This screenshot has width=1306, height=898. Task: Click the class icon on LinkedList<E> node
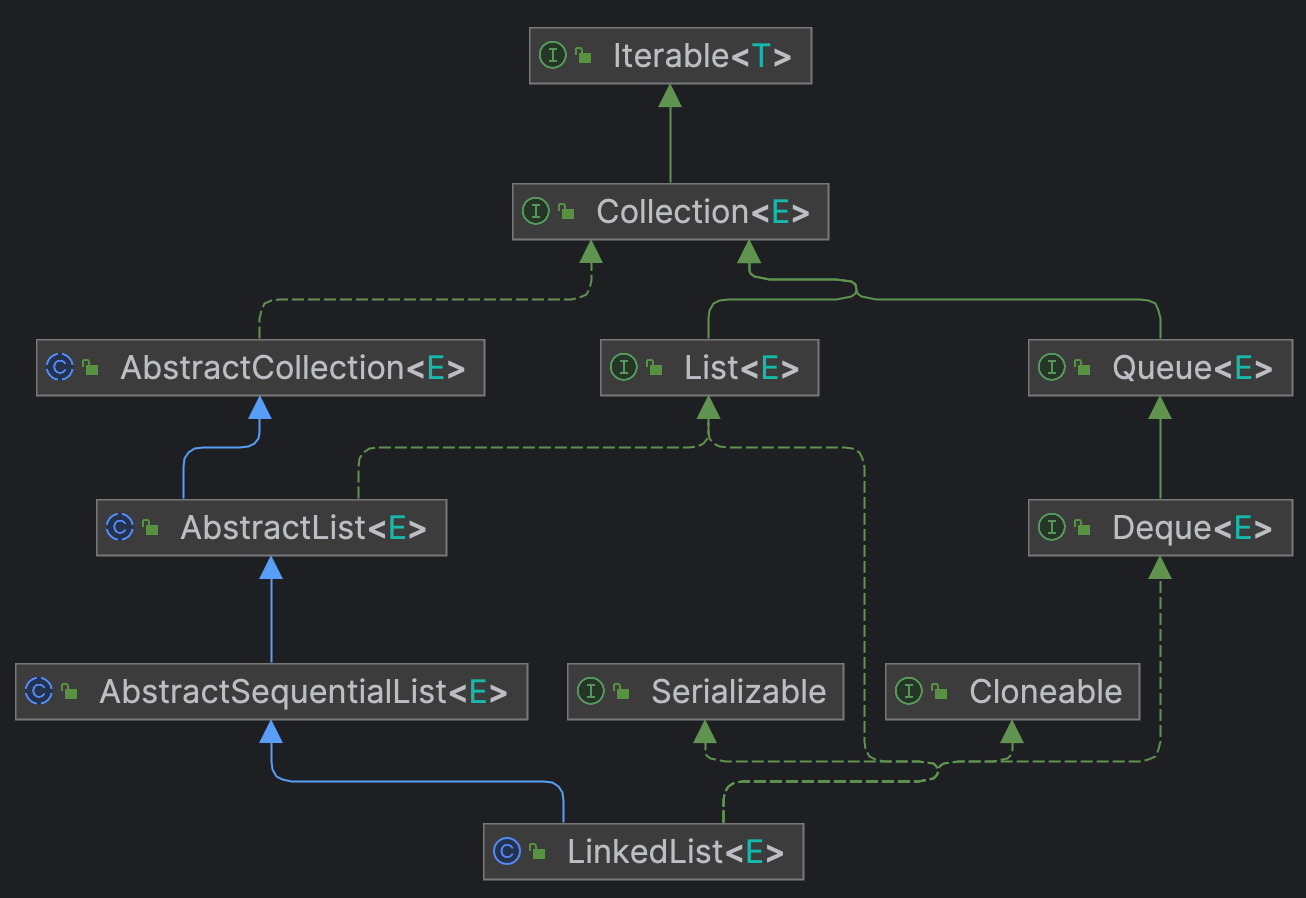click(508, 852)
